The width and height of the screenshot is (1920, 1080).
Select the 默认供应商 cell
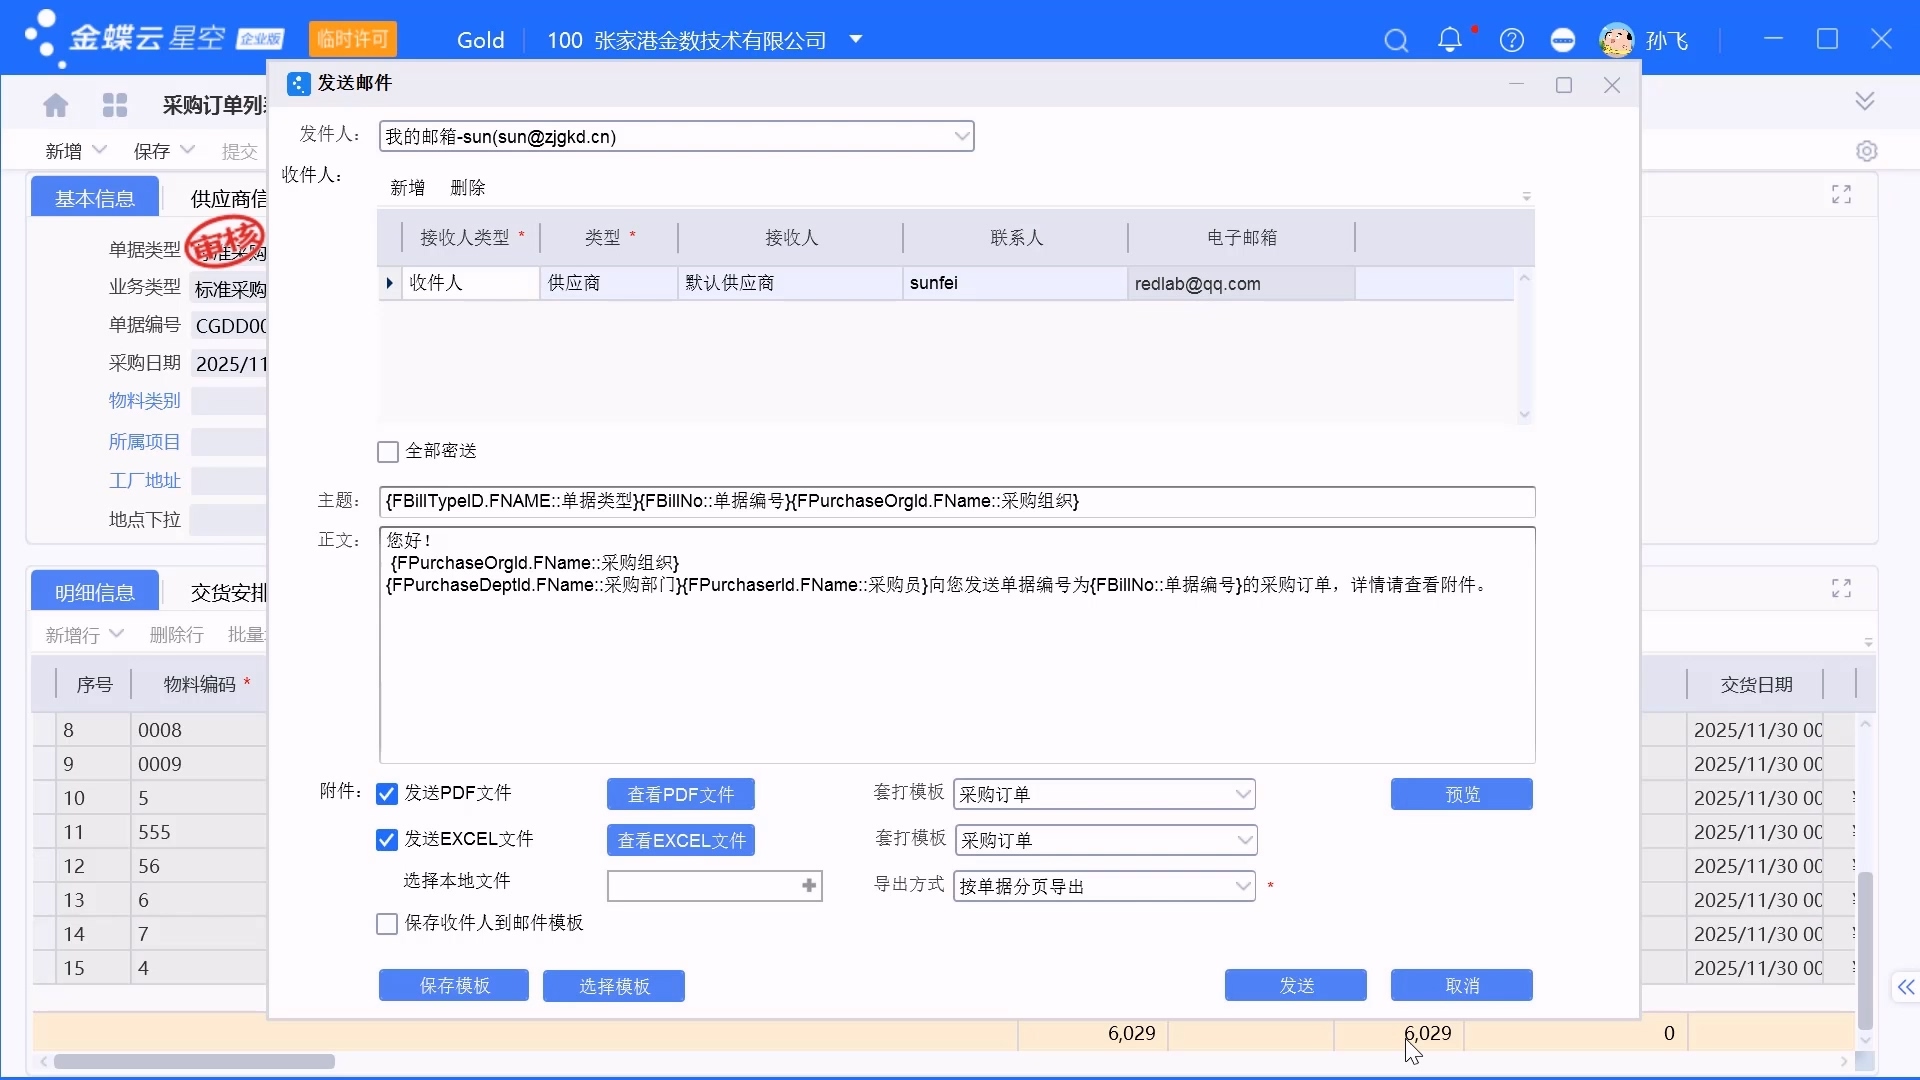[x=790, y=283]
